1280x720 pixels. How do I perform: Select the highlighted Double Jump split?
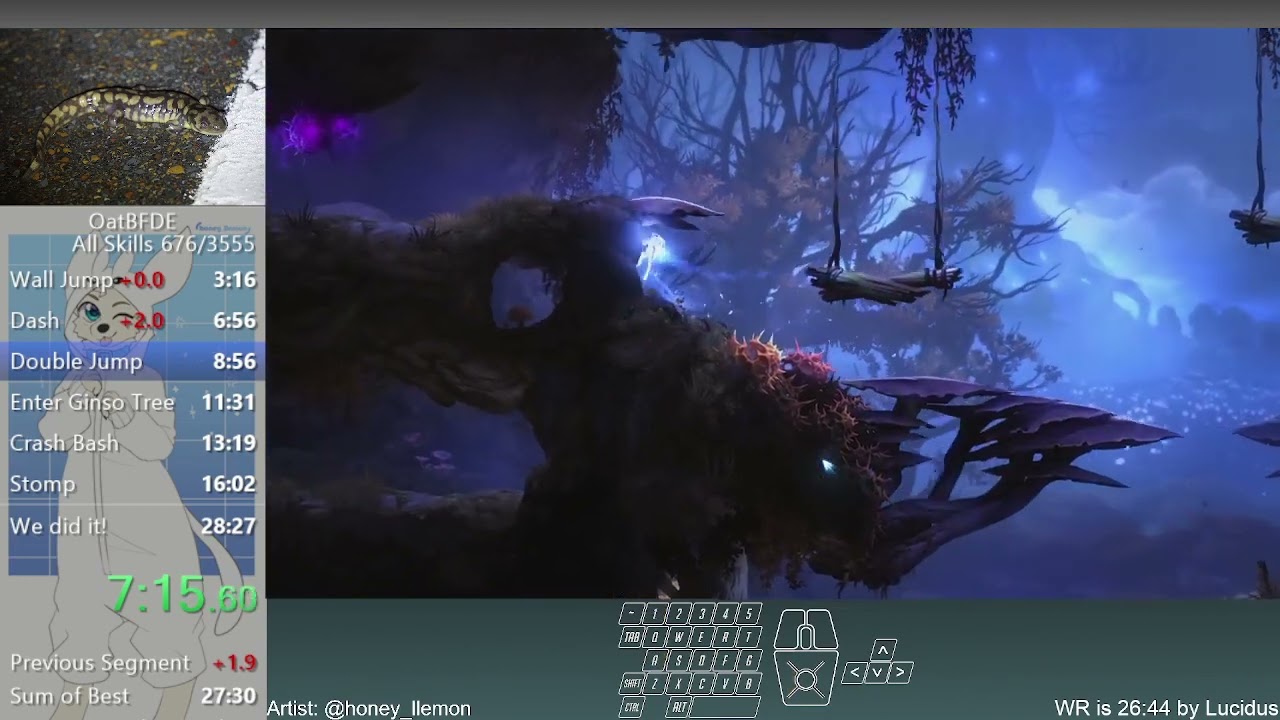132,362
